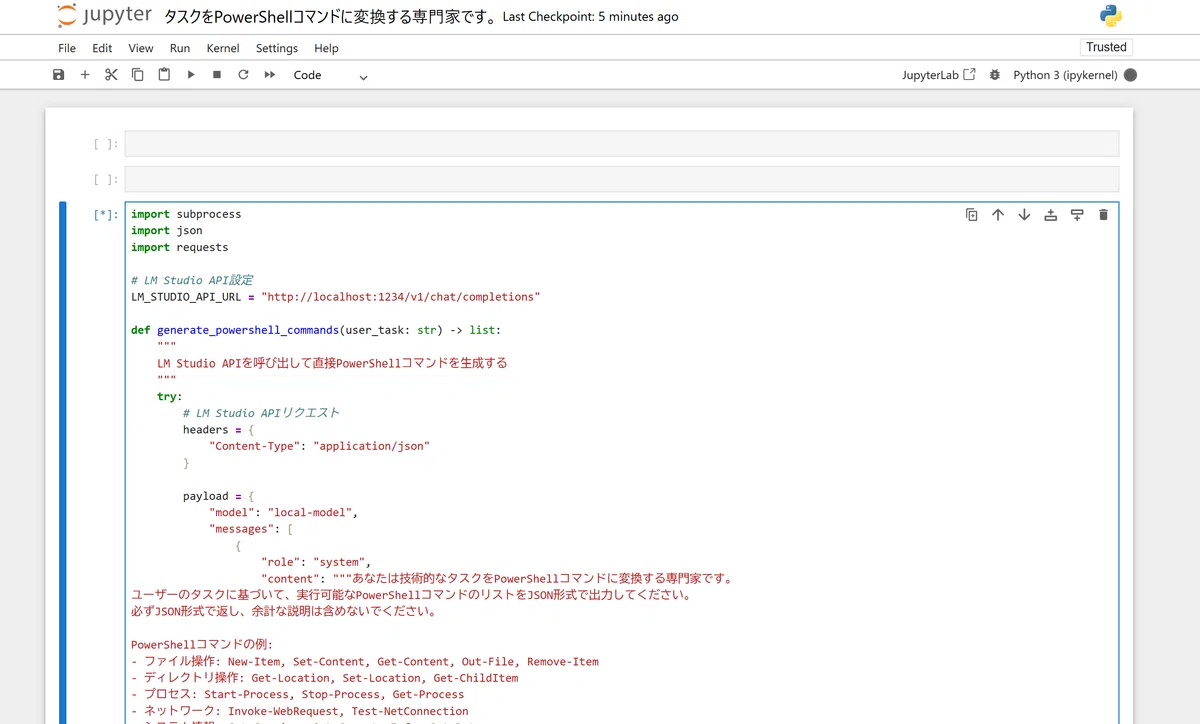This screenshot has width=1200, height=724.
Task: Collapse the running cell via its blue bar
Action: (63, 462)
